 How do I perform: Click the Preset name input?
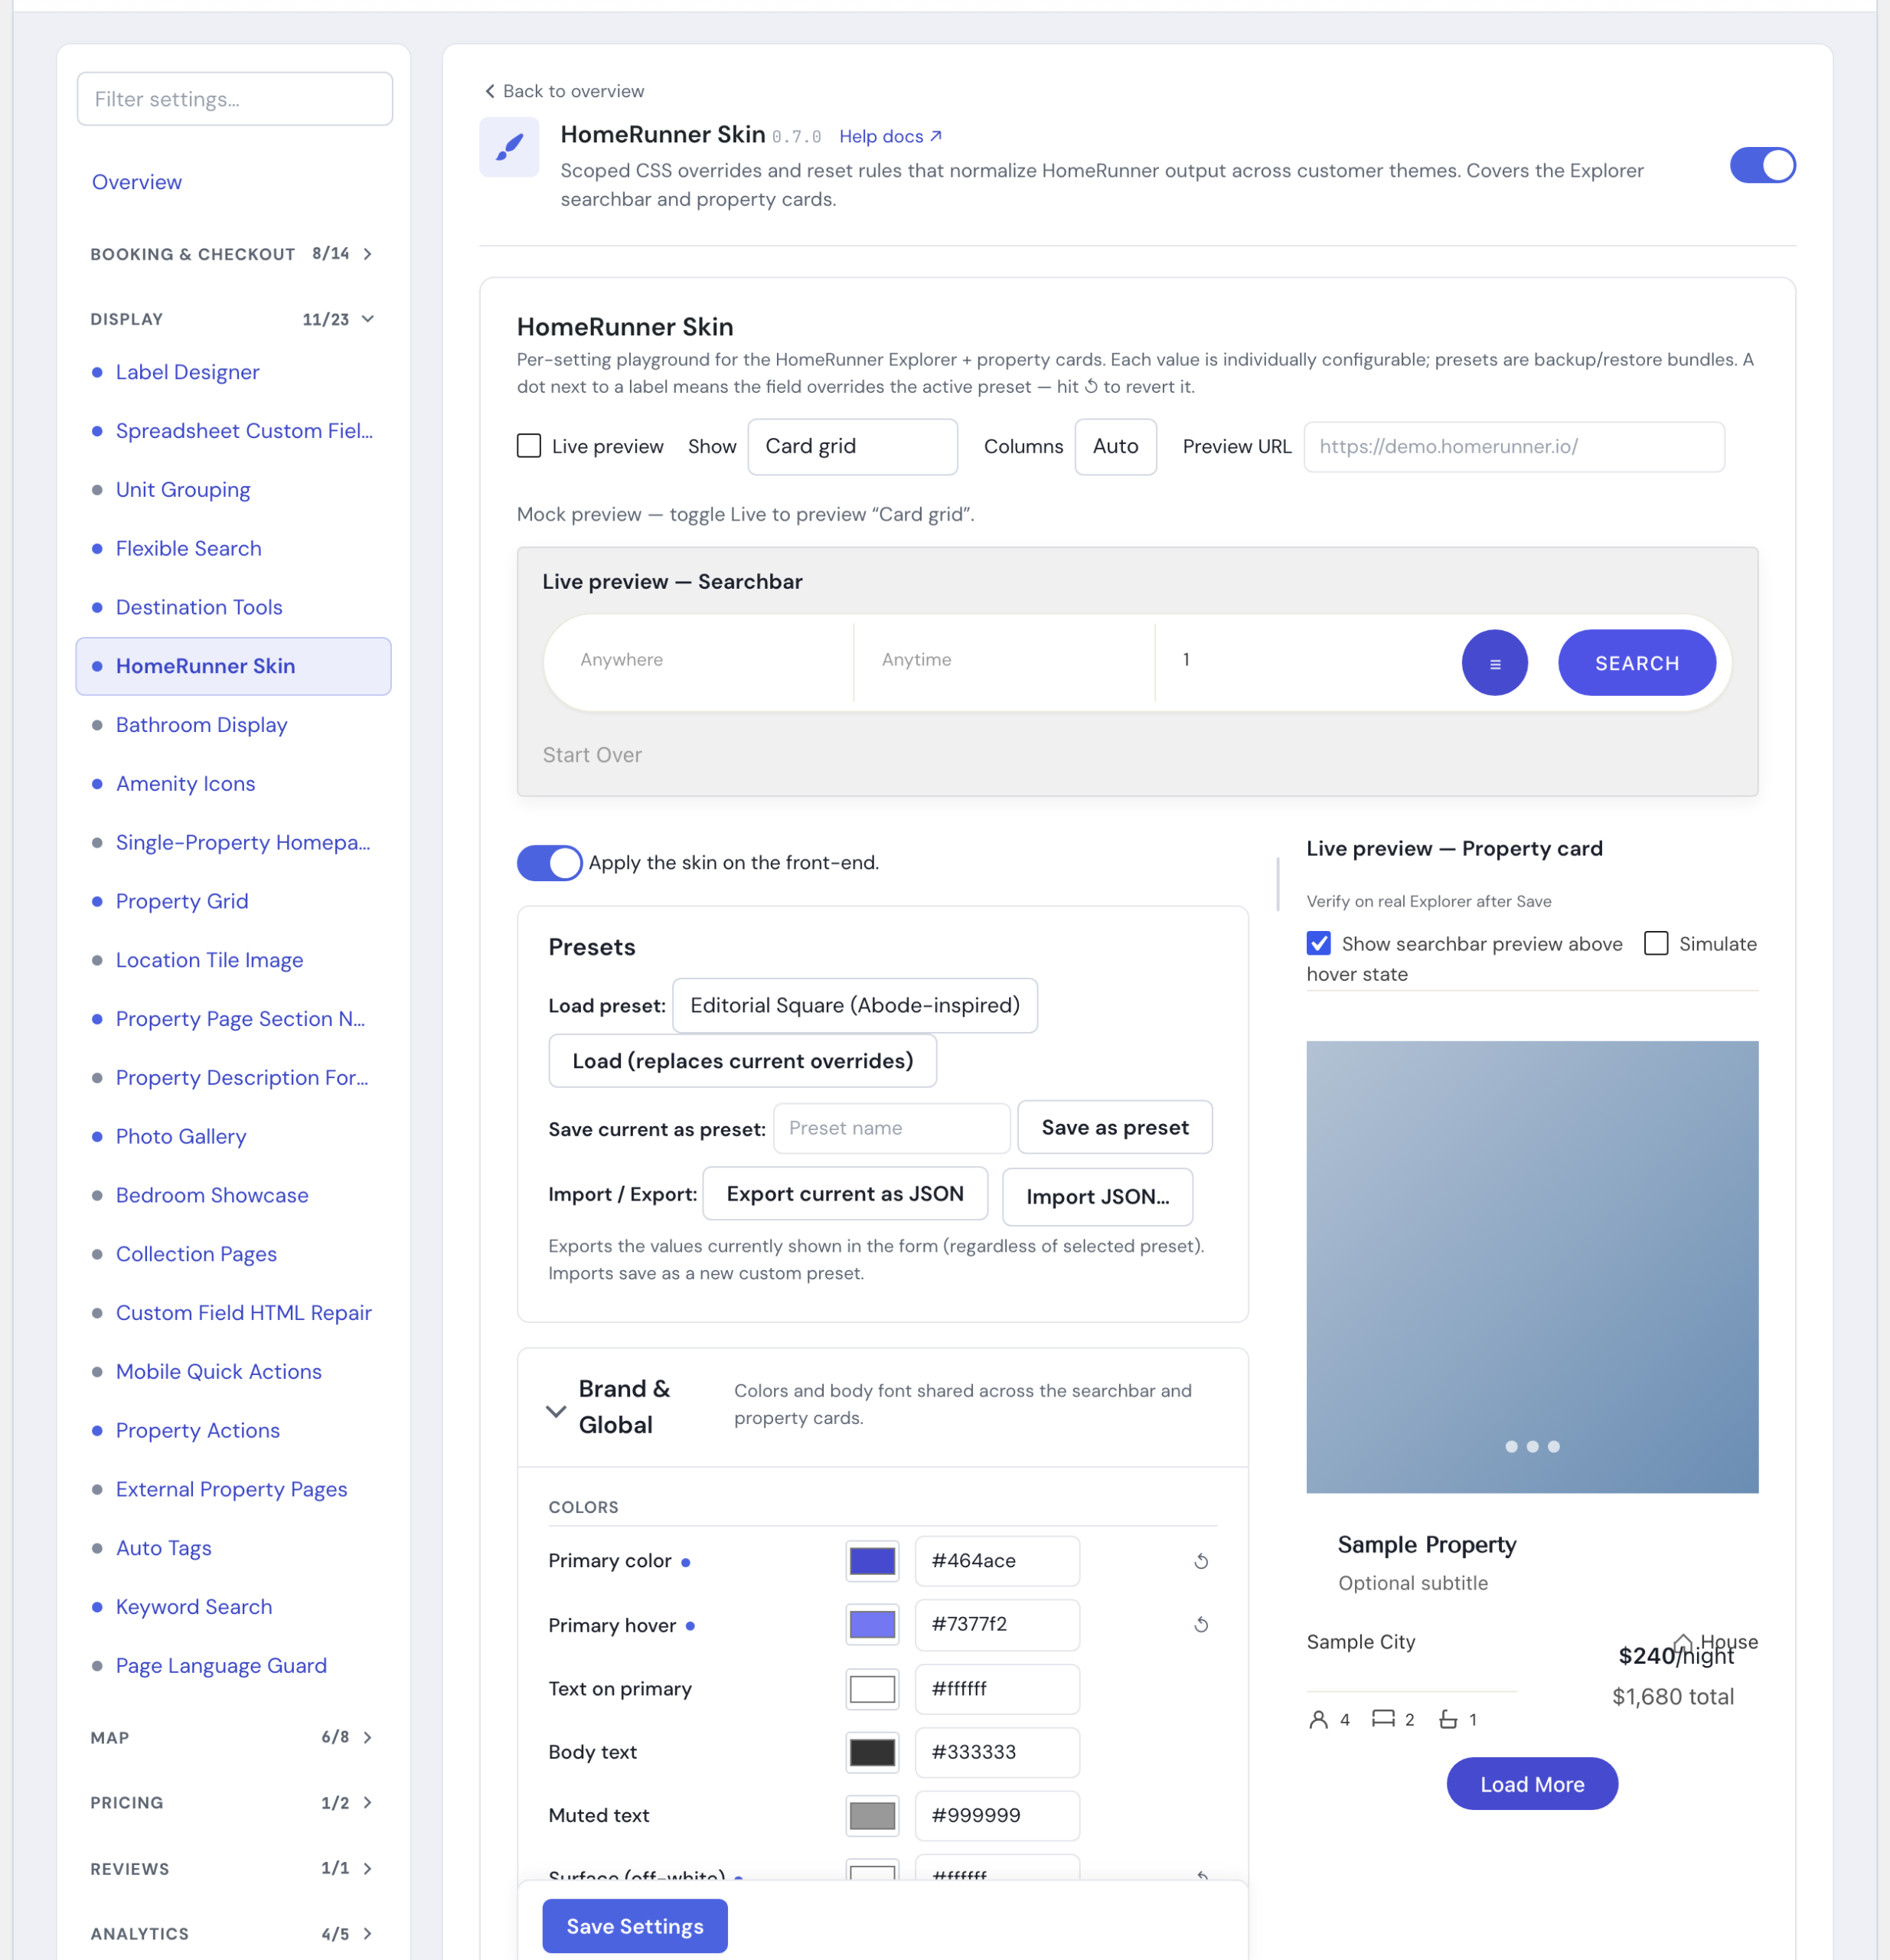pyautogui.click(x=892, y=1128)
